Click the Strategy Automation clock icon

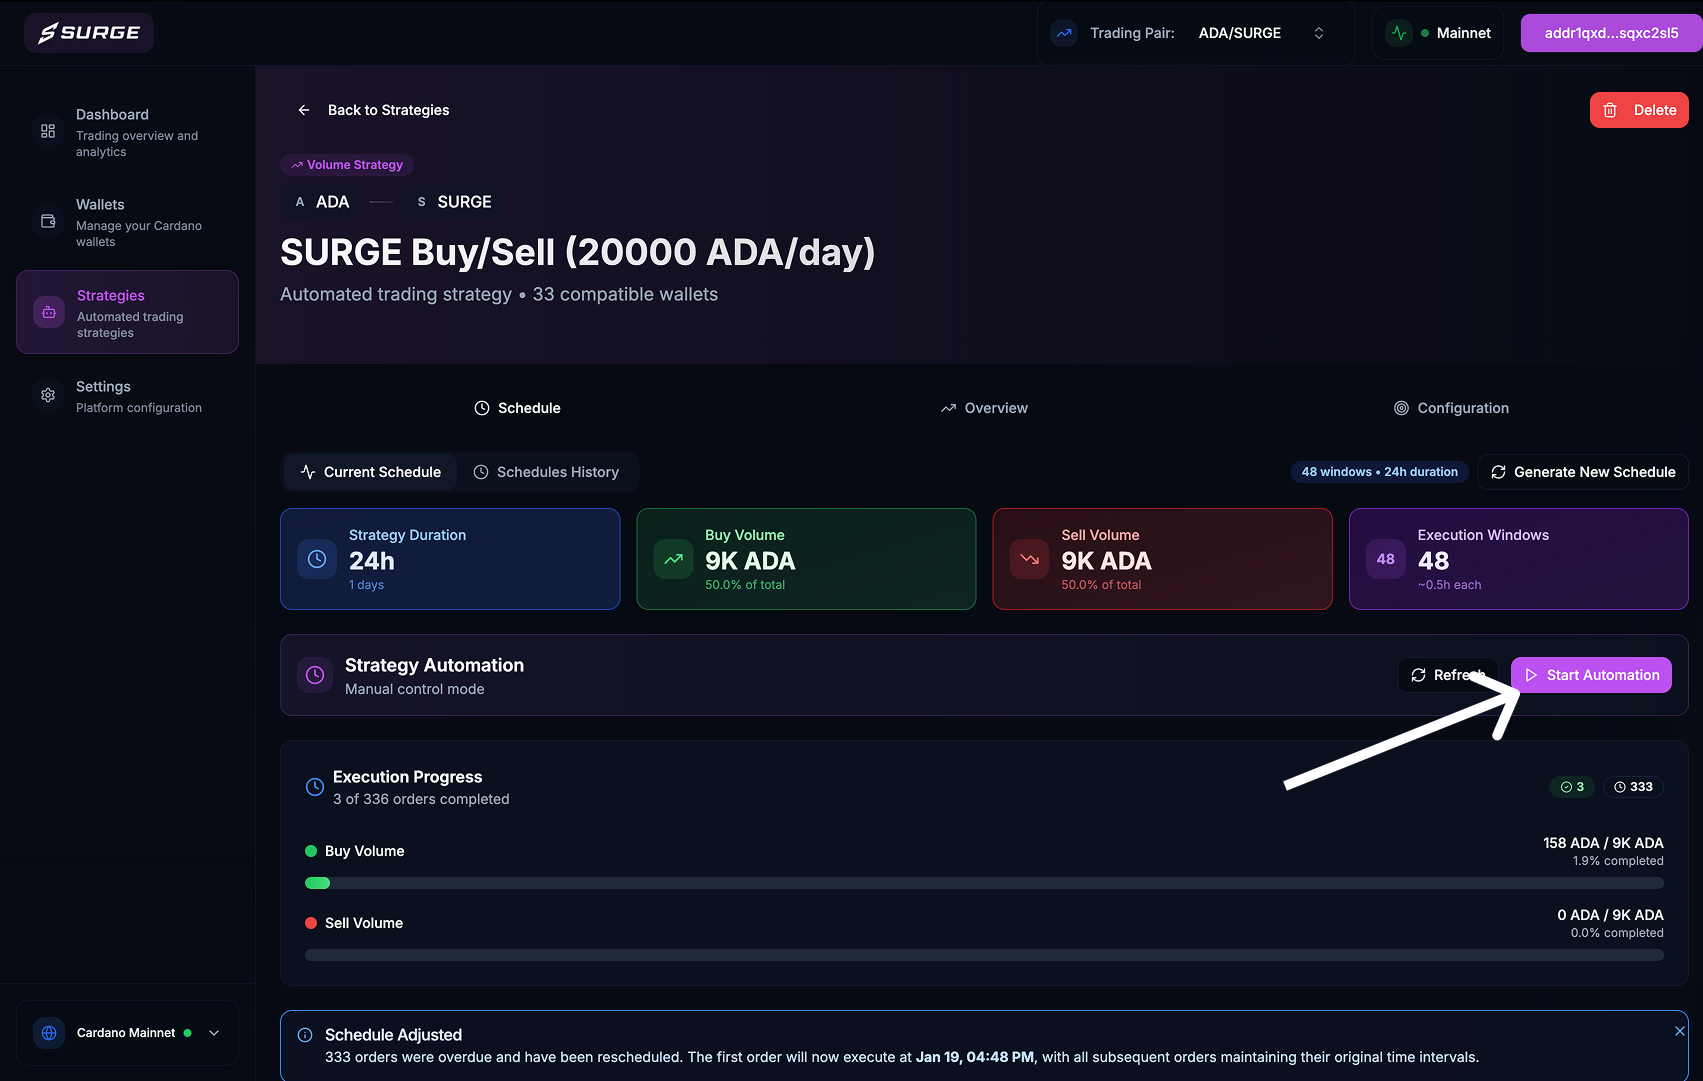click(315, 675)
